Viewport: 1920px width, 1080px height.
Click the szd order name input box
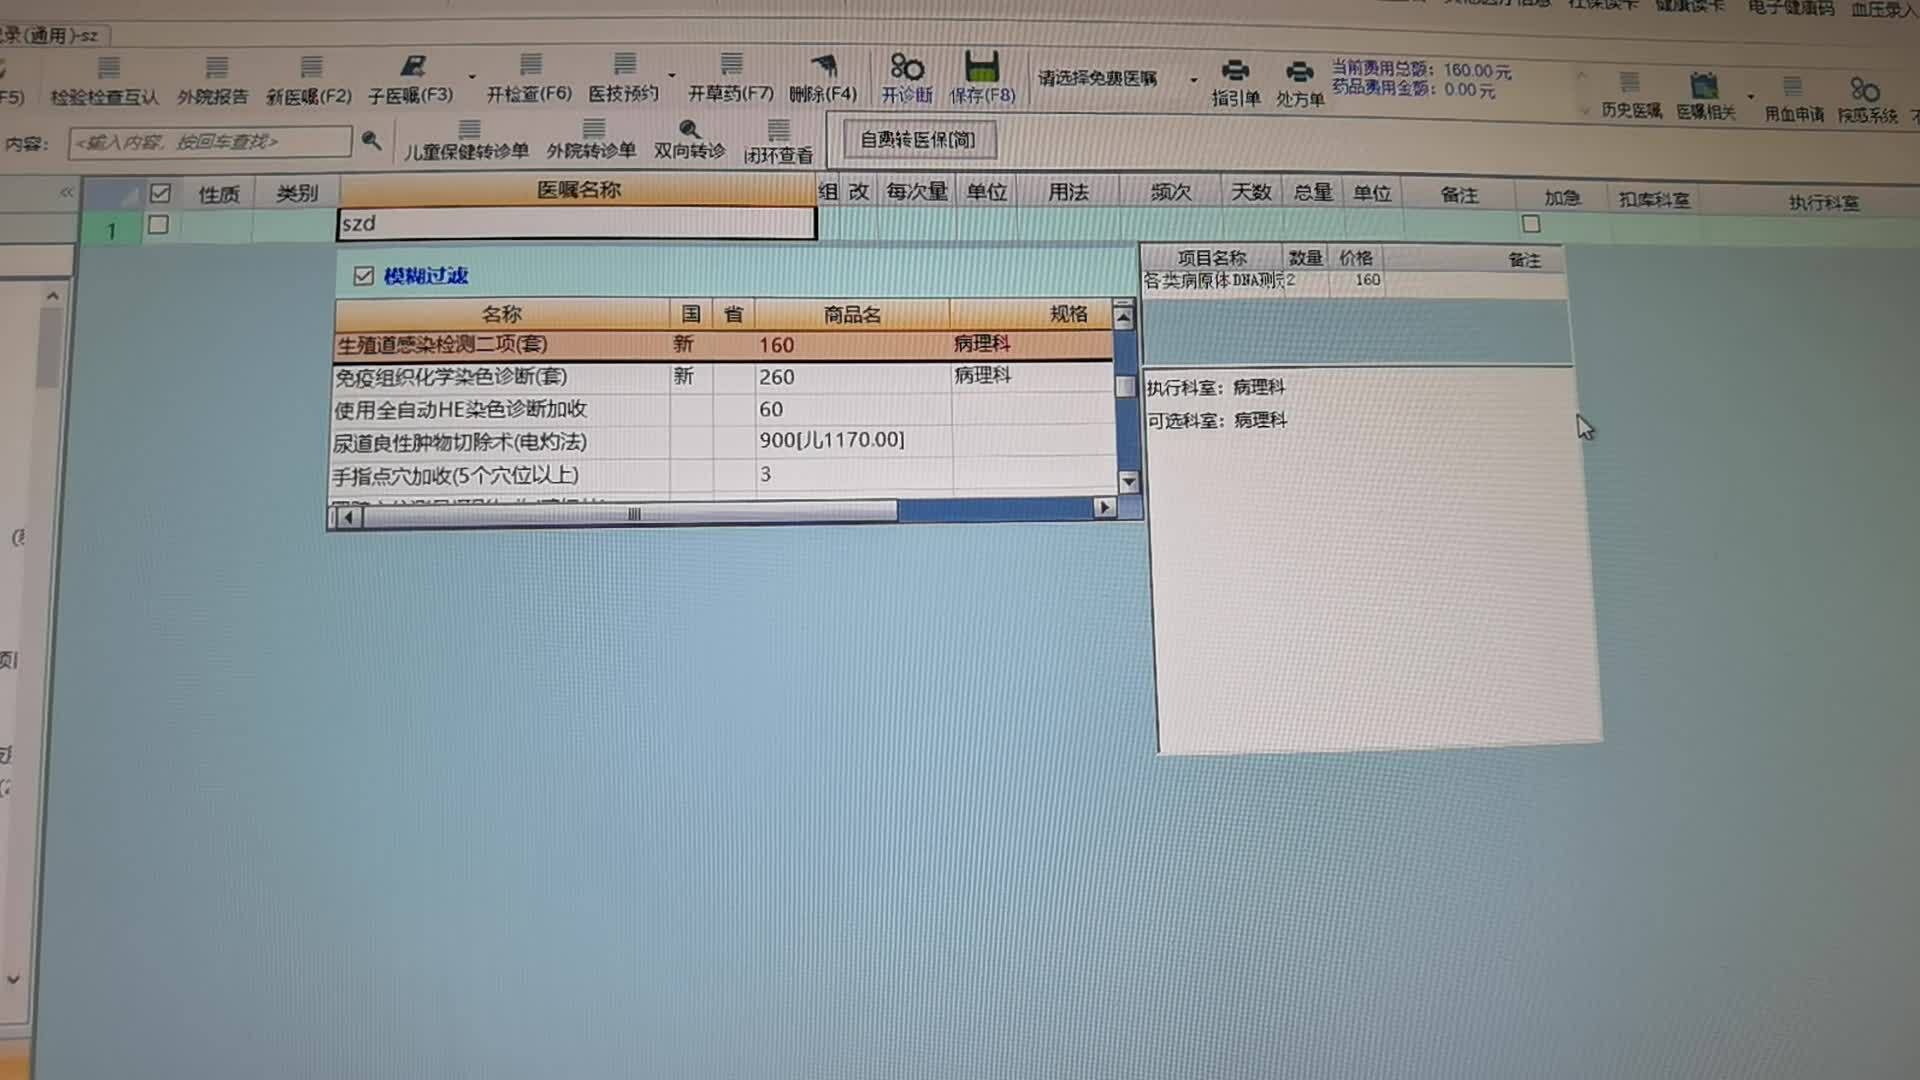coord(577,224)
